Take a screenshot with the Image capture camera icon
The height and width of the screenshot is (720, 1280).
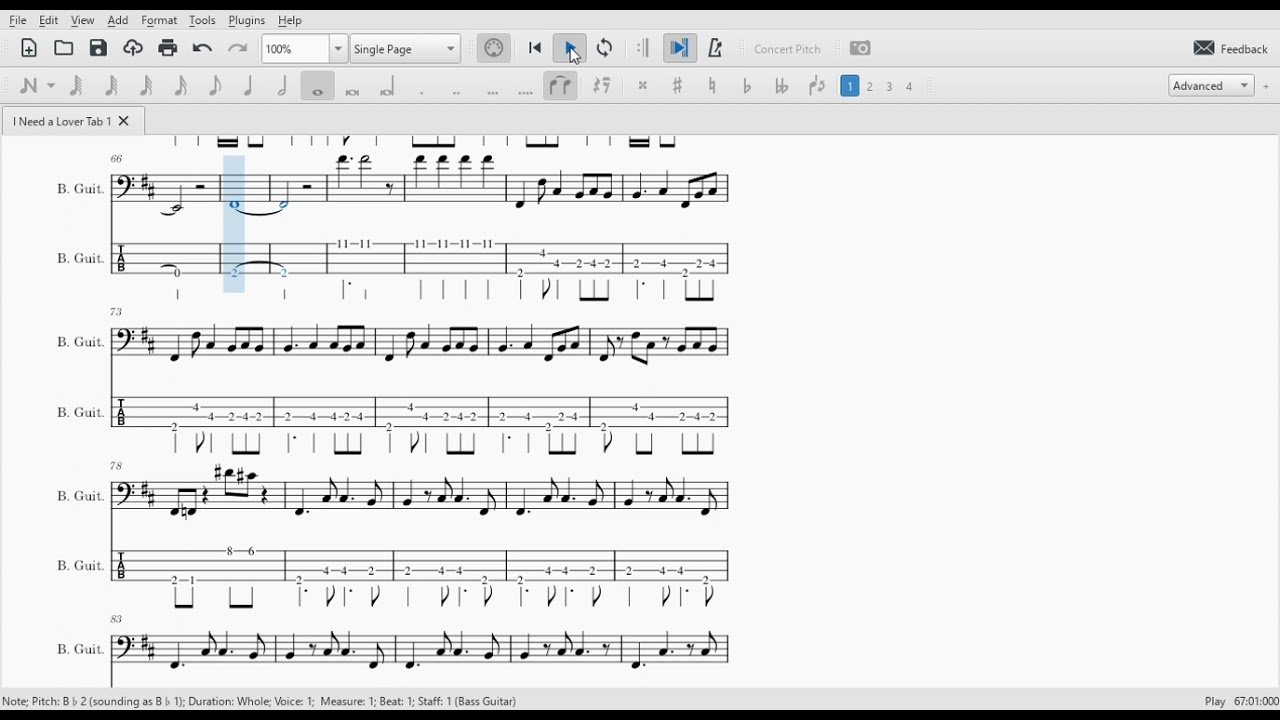coord(860,48)
